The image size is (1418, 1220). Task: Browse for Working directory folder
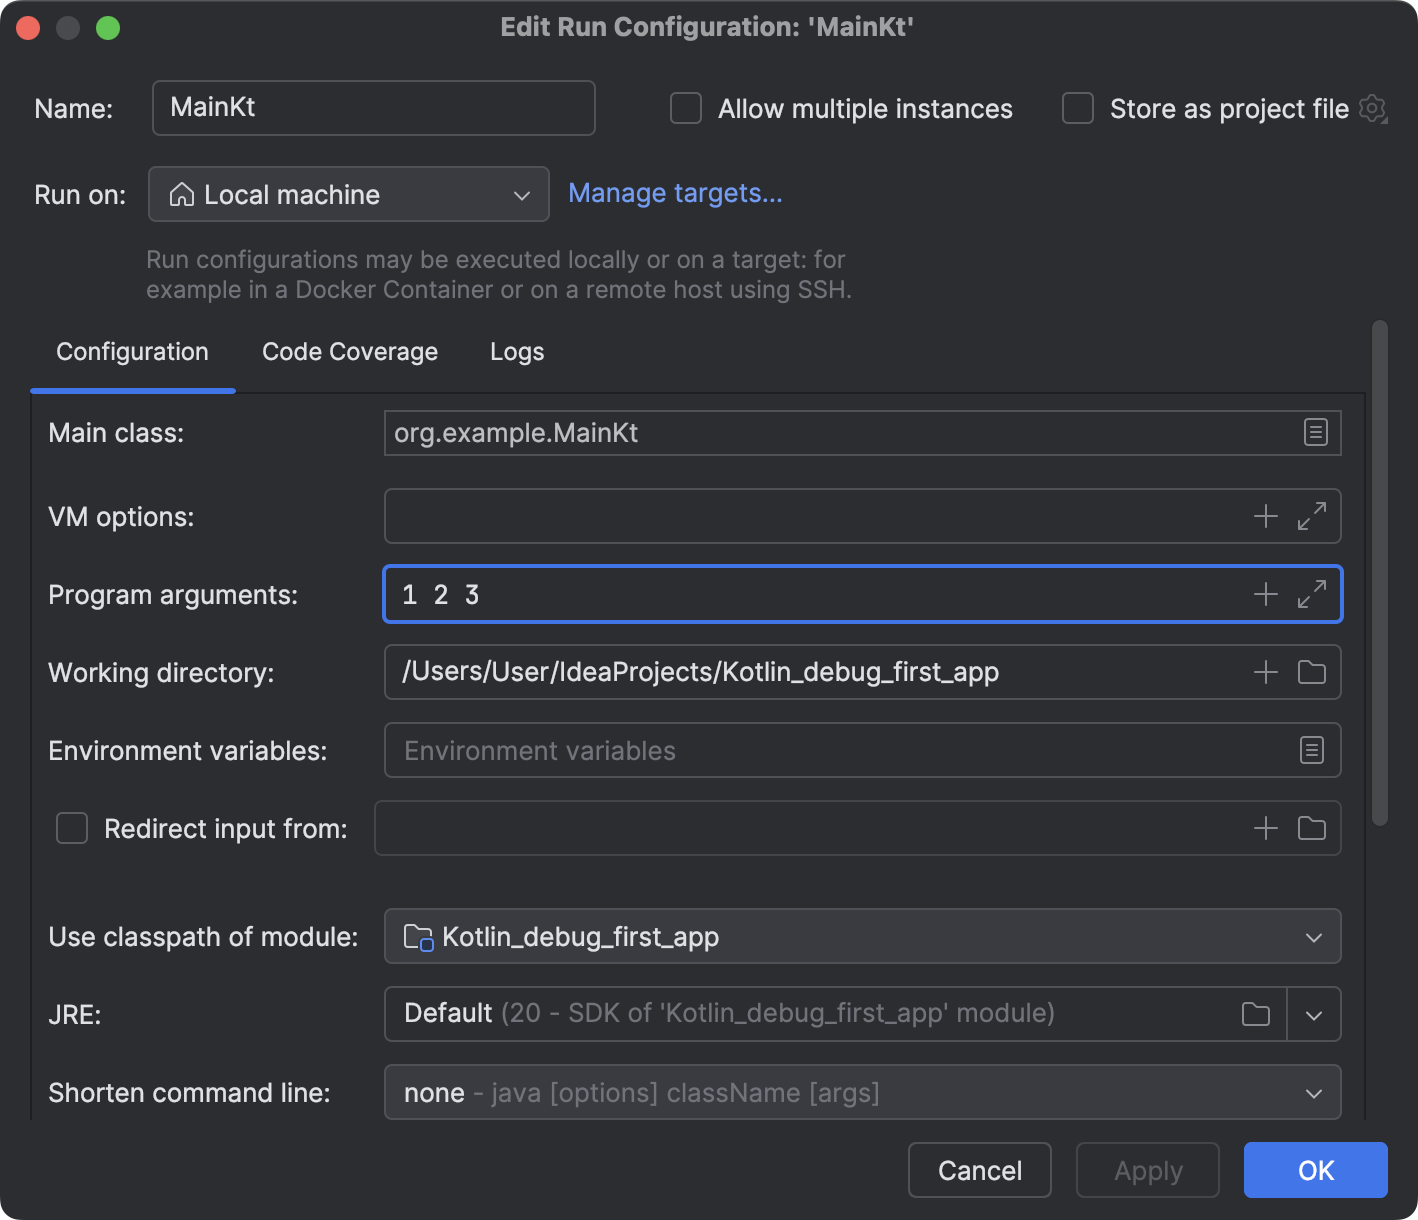coord(1312,672)
